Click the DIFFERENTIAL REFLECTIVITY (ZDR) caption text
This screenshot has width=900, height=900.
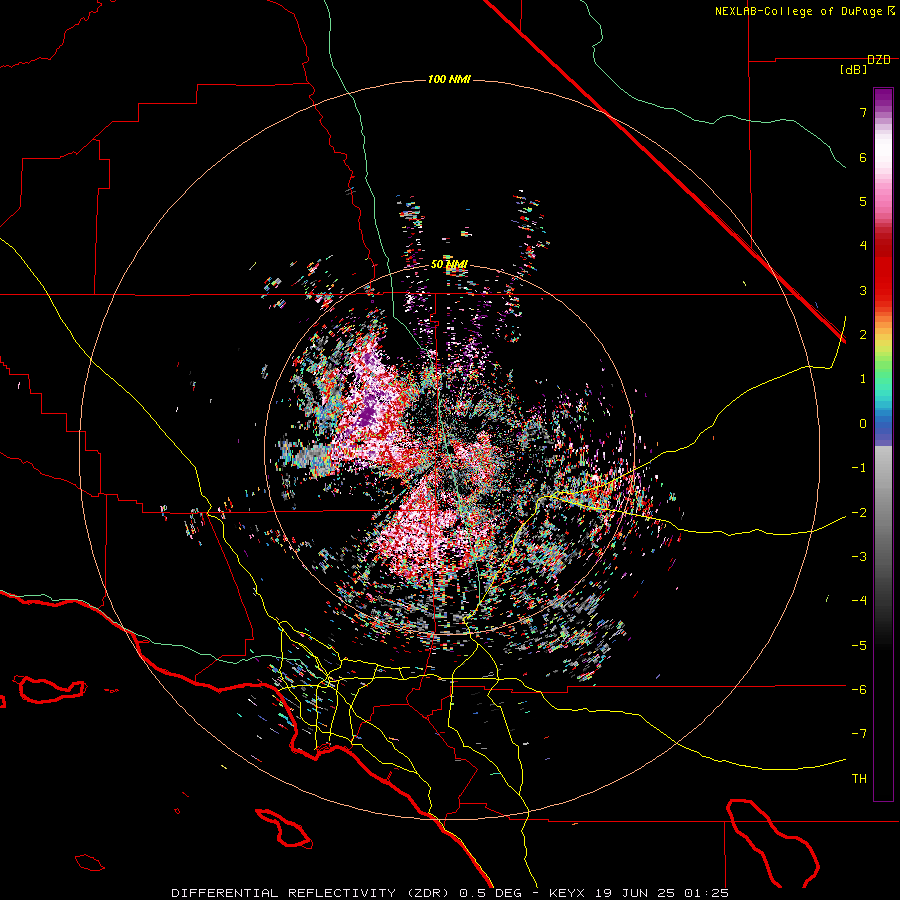pos(312,893)
